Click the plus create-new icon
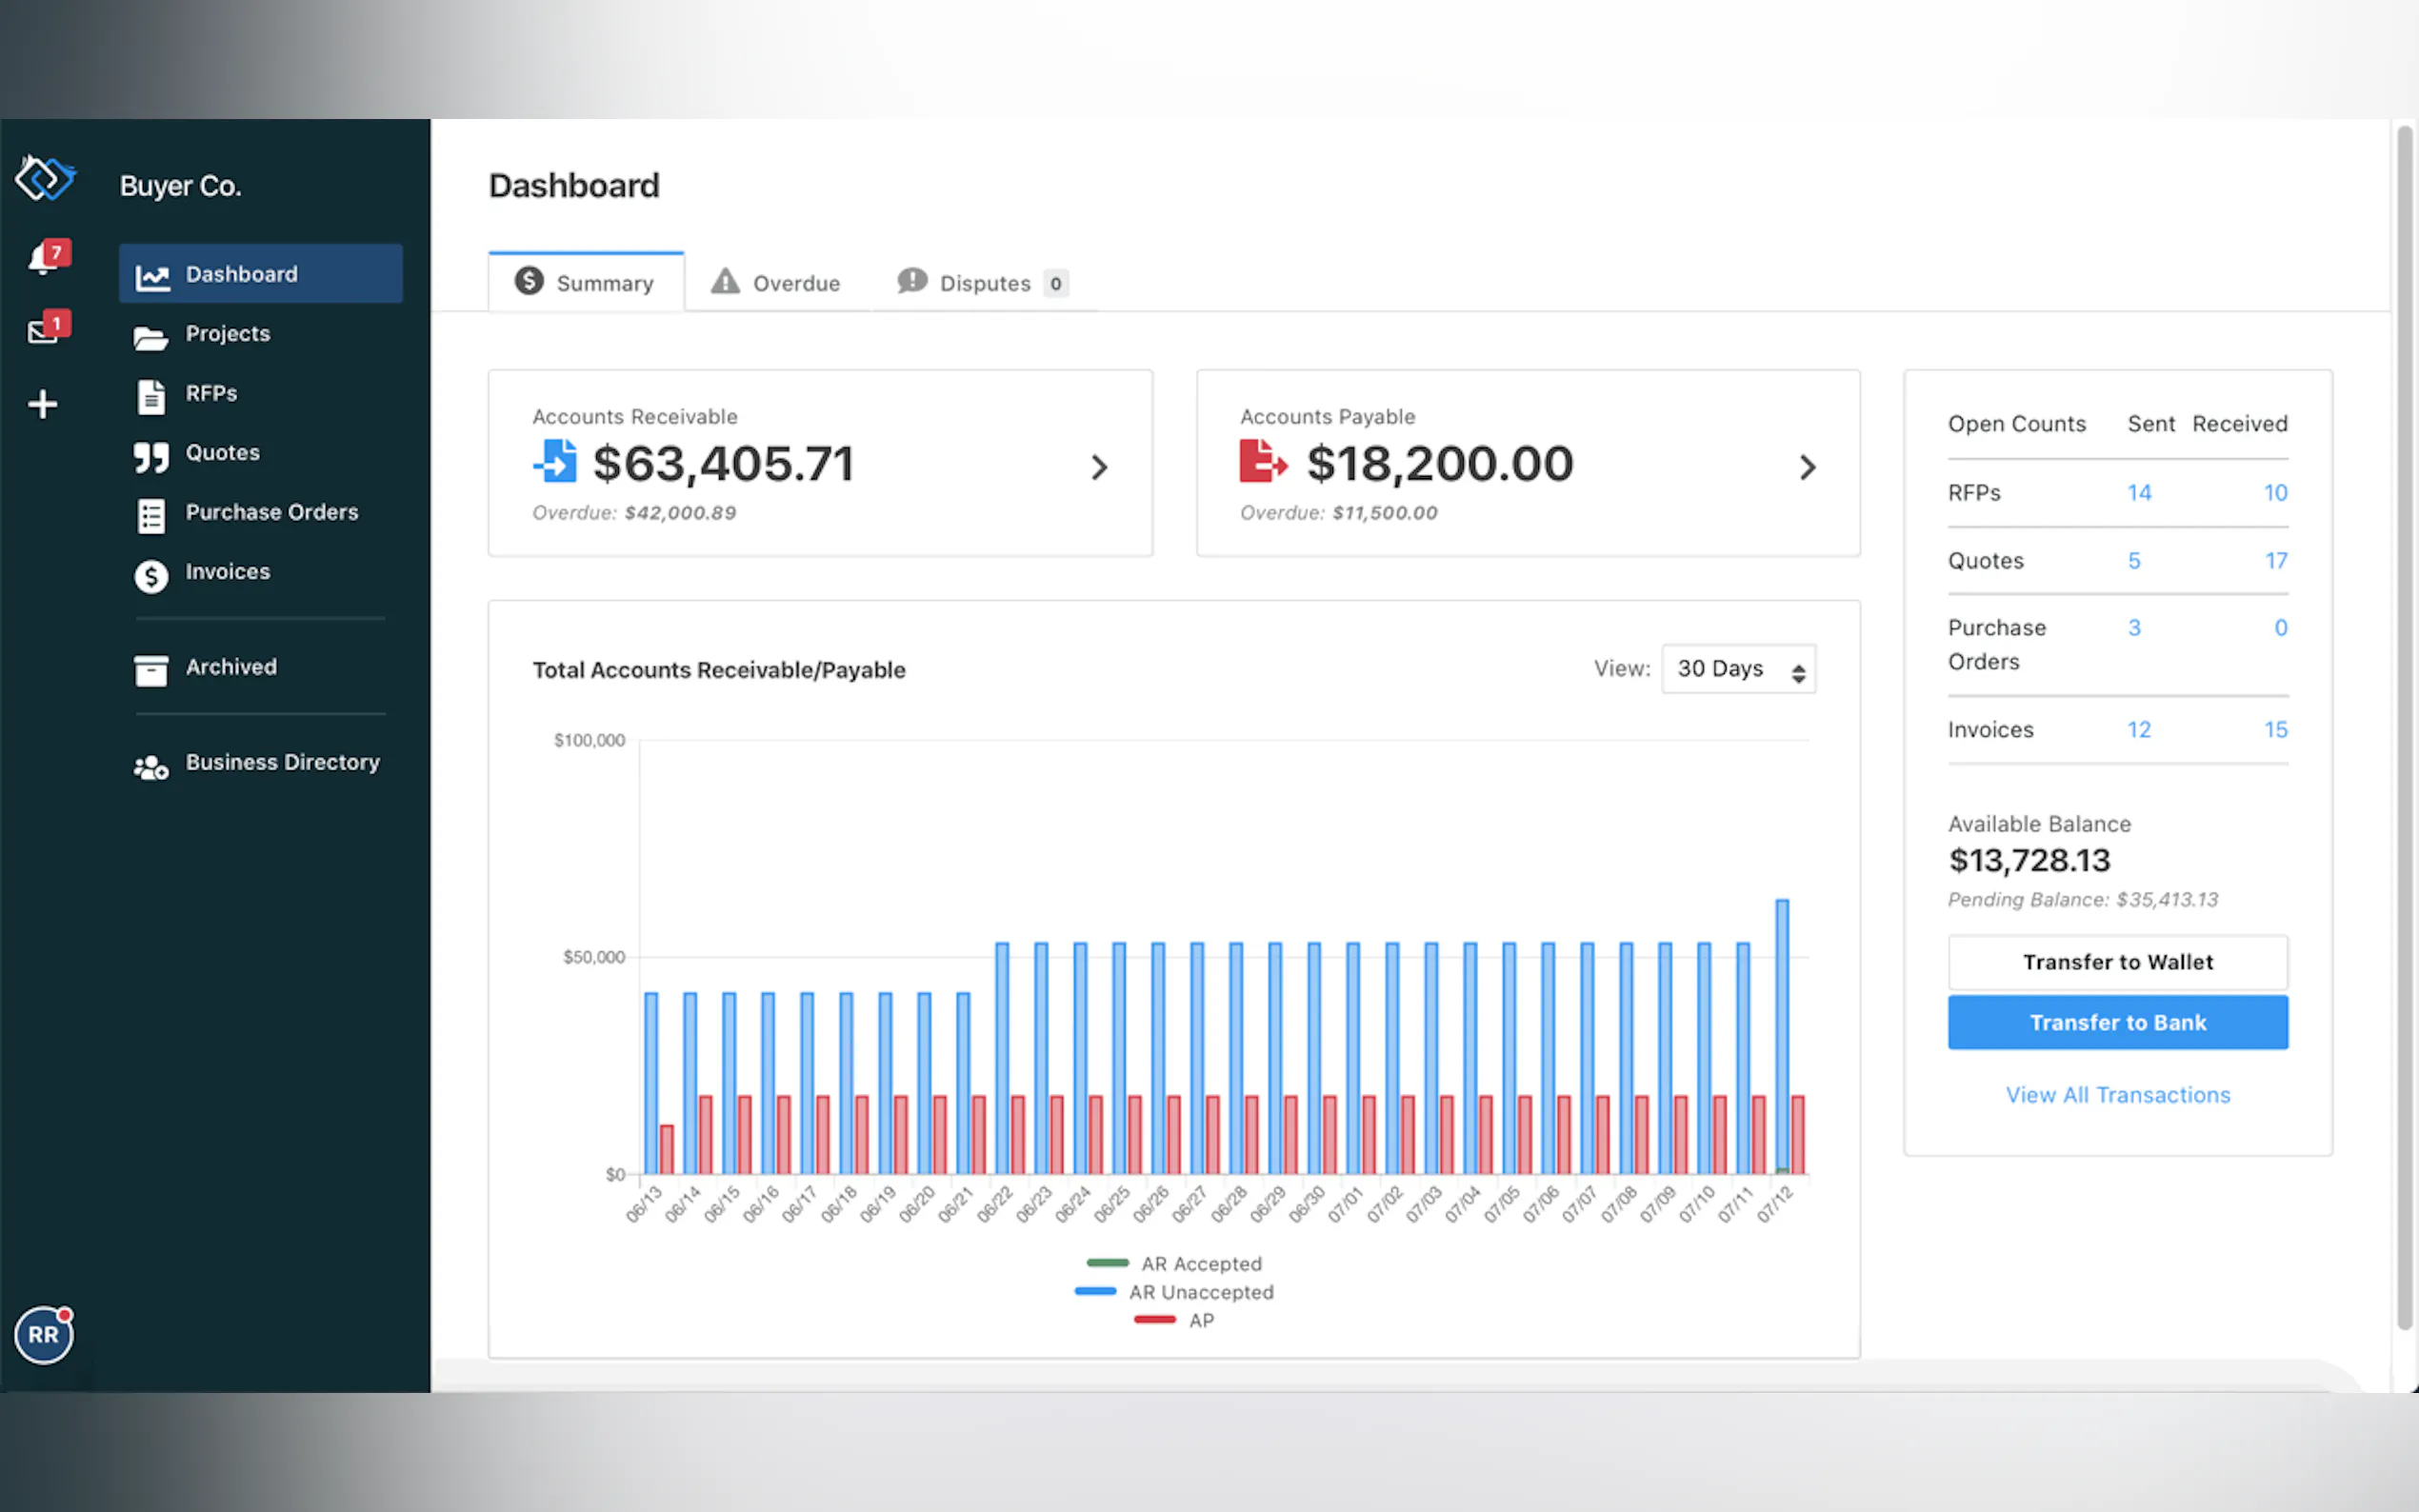The image size is (2419, 1512). coord(42,404)
